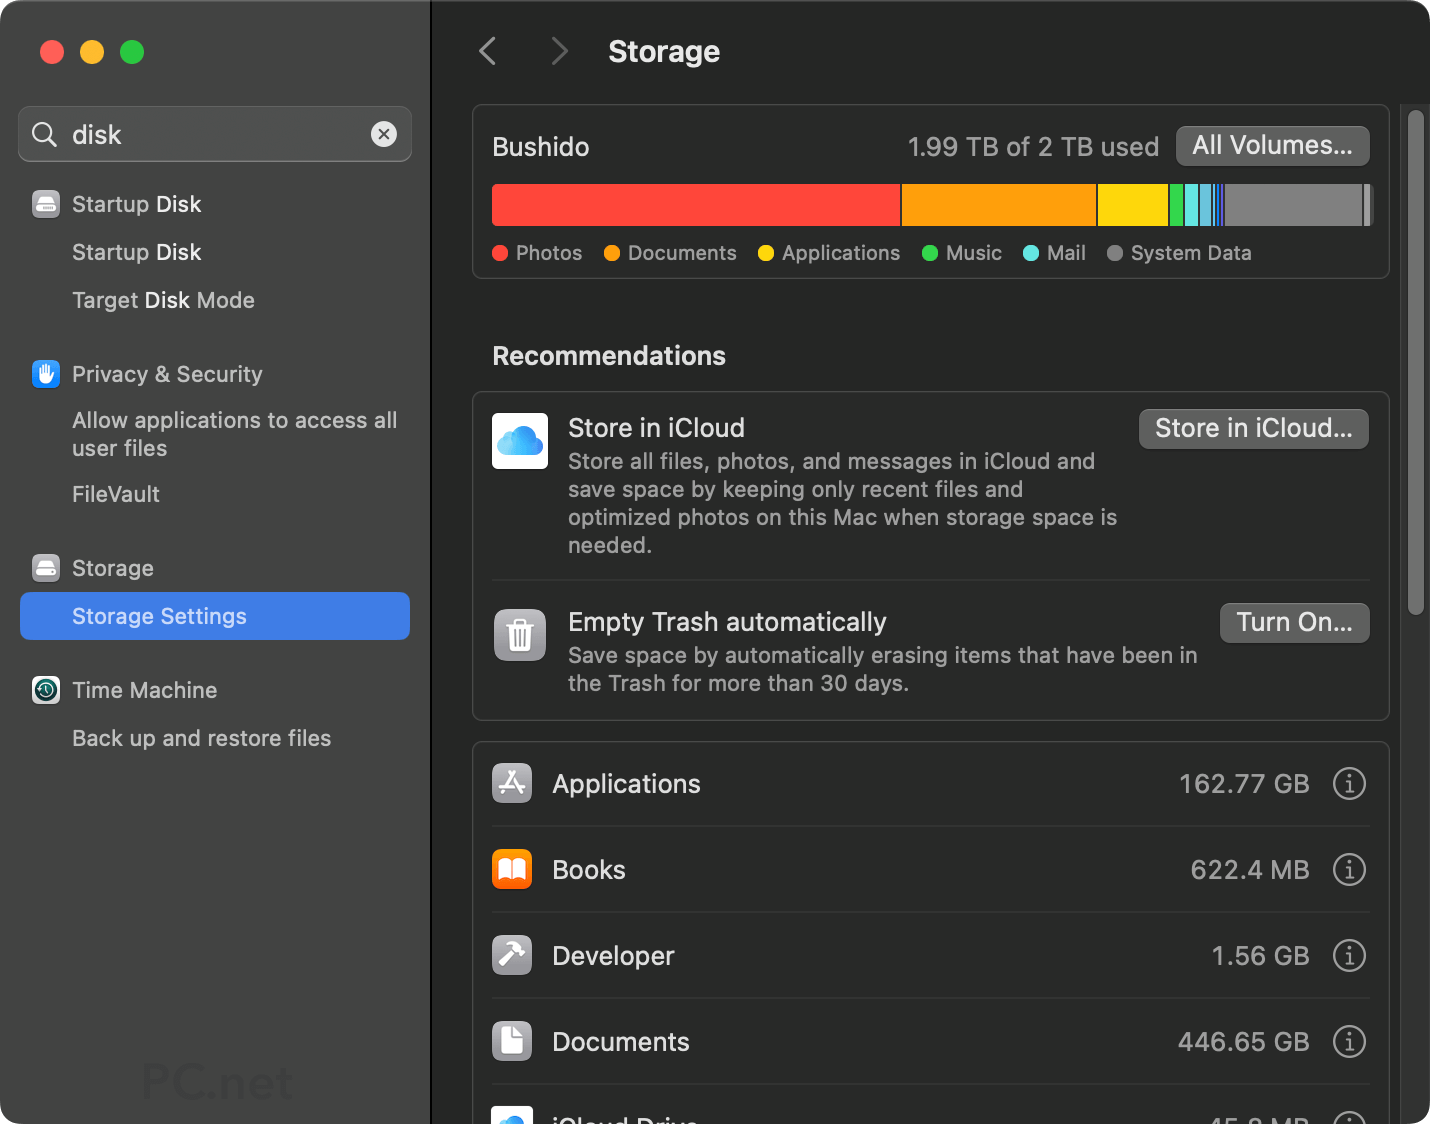Click the orange Documents legend dot
The image size is (1430, 1124).
tap(613, 253)
